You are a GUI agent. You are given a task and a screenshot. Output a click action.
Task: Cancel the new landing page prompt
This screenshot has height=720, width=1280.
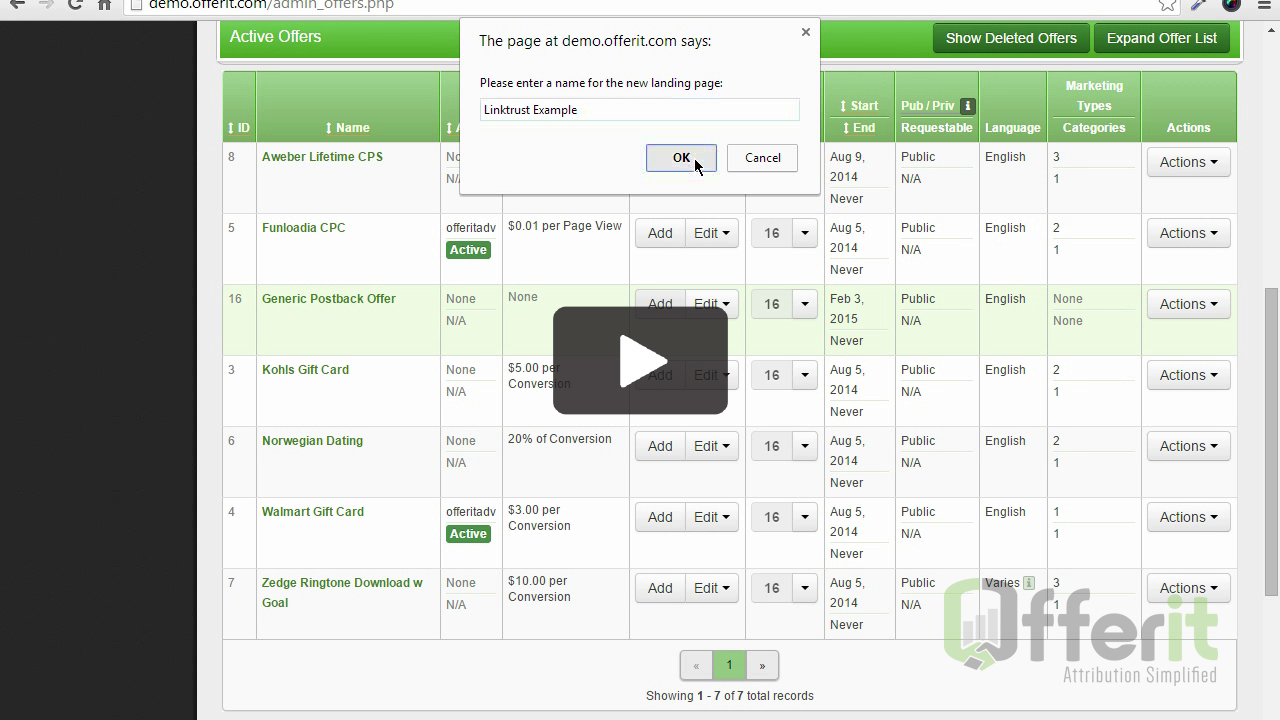(762, 158)
